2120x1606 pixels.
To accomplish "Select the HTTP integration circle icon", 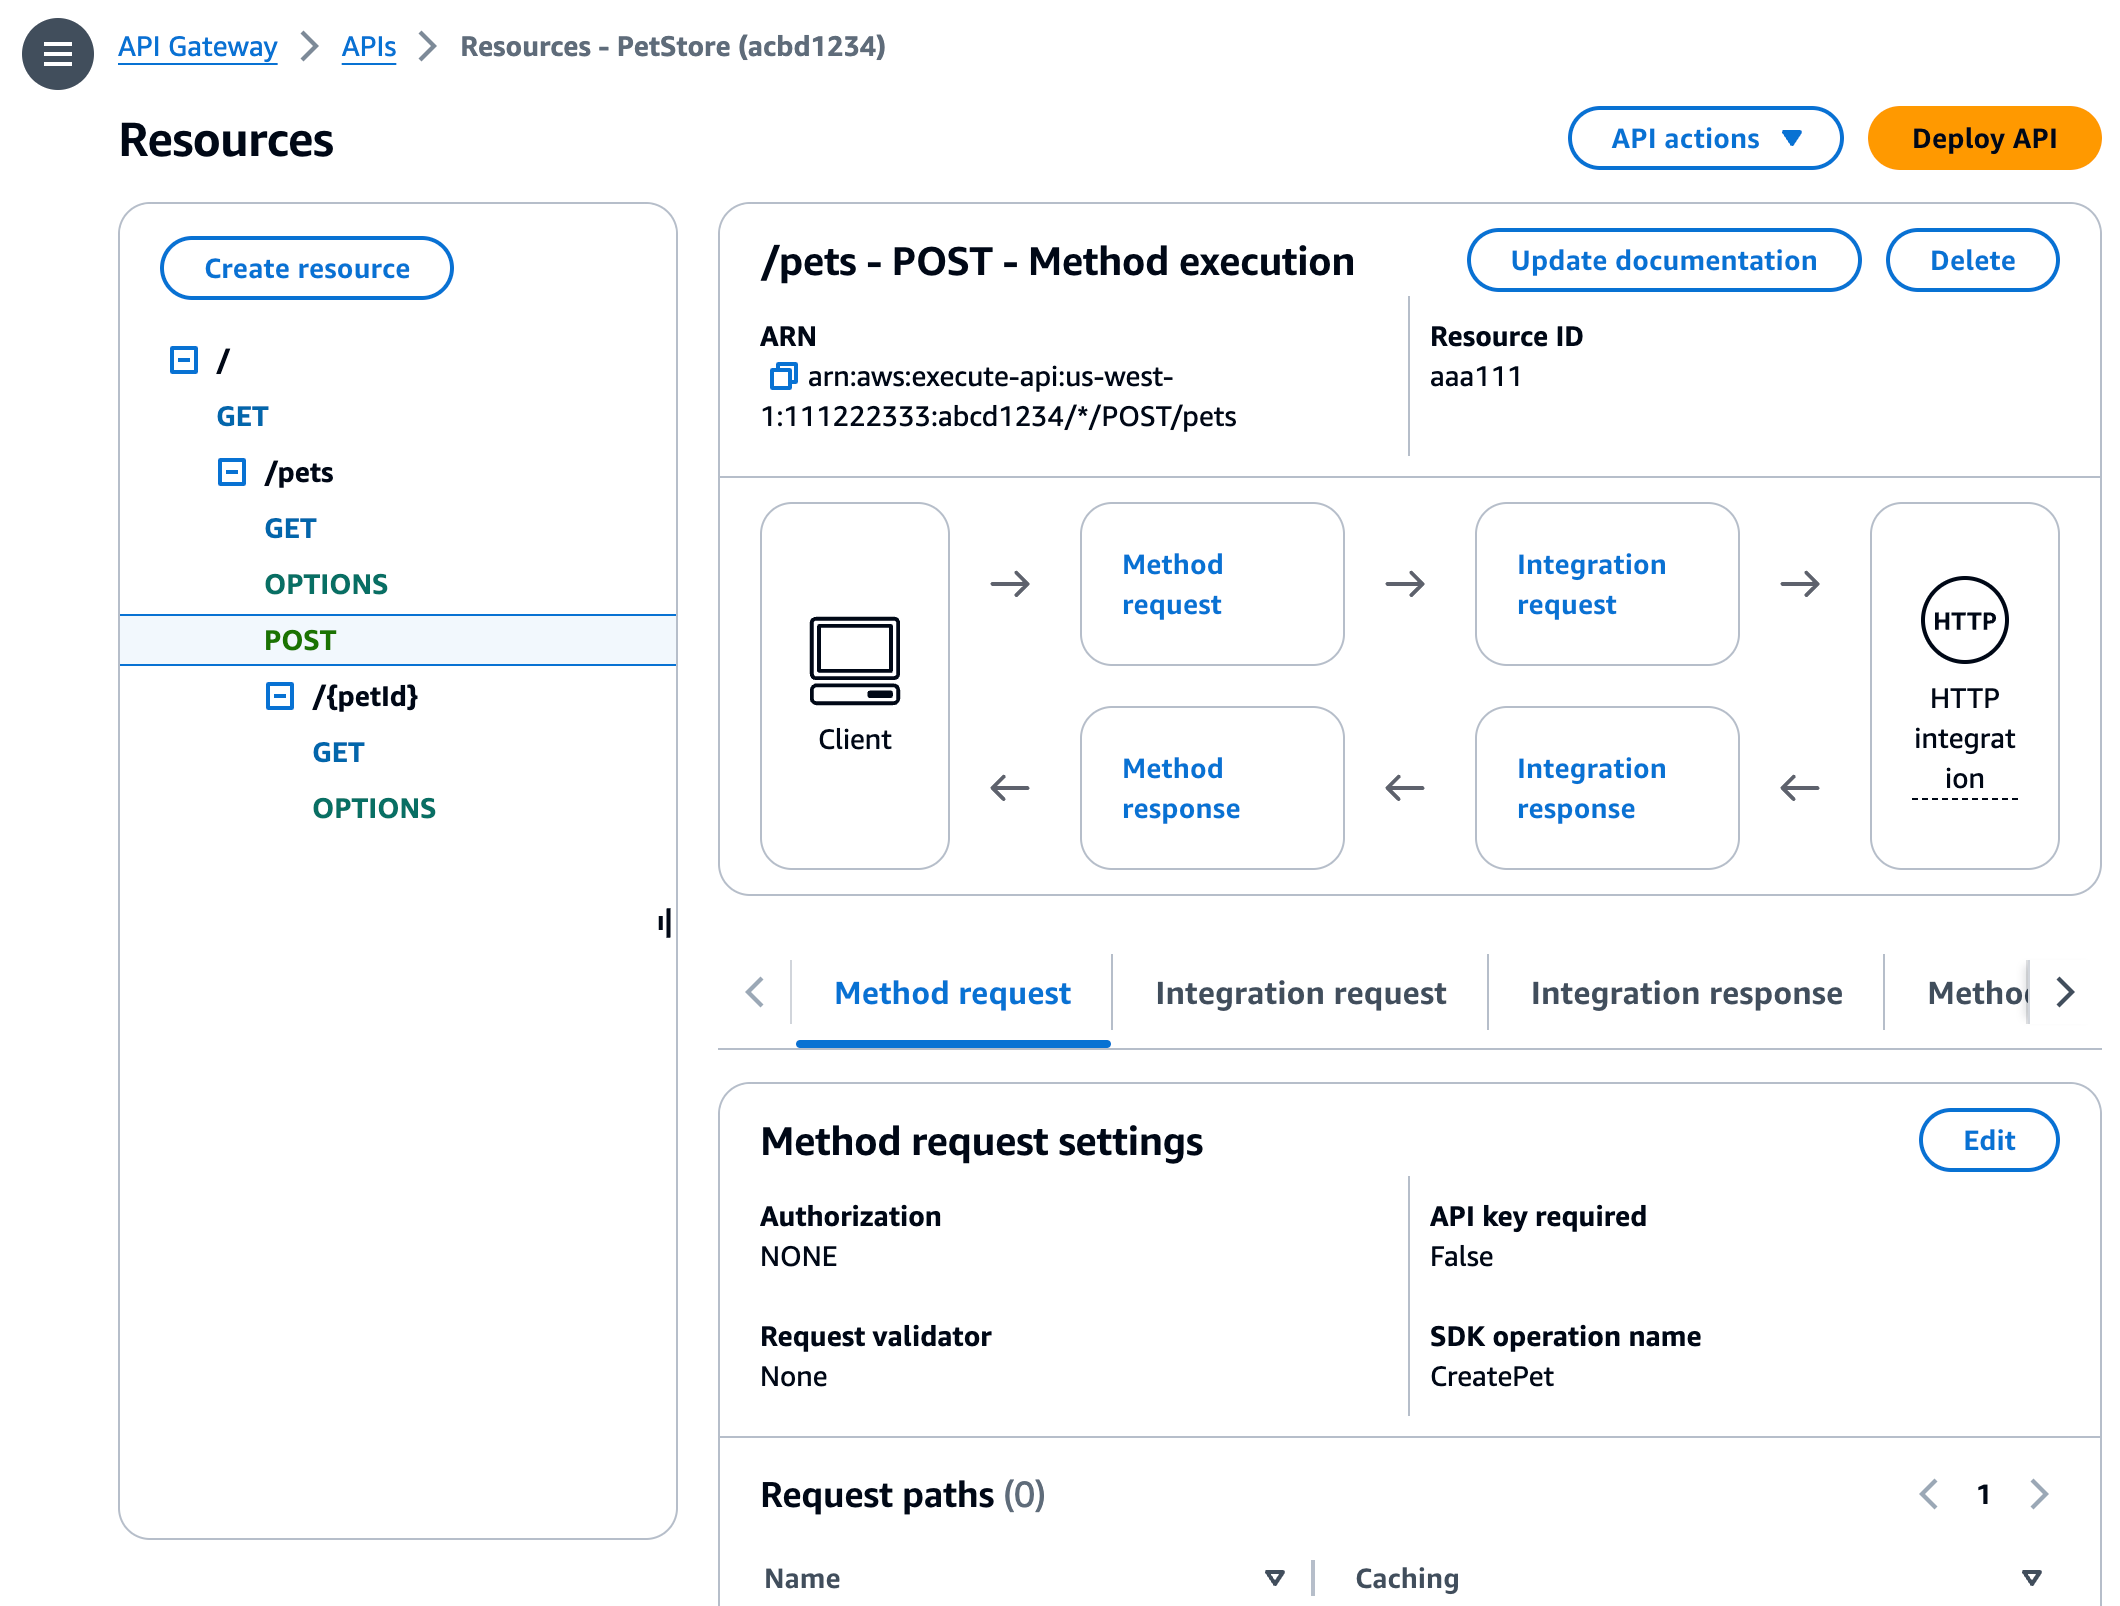I will 1963,620.
